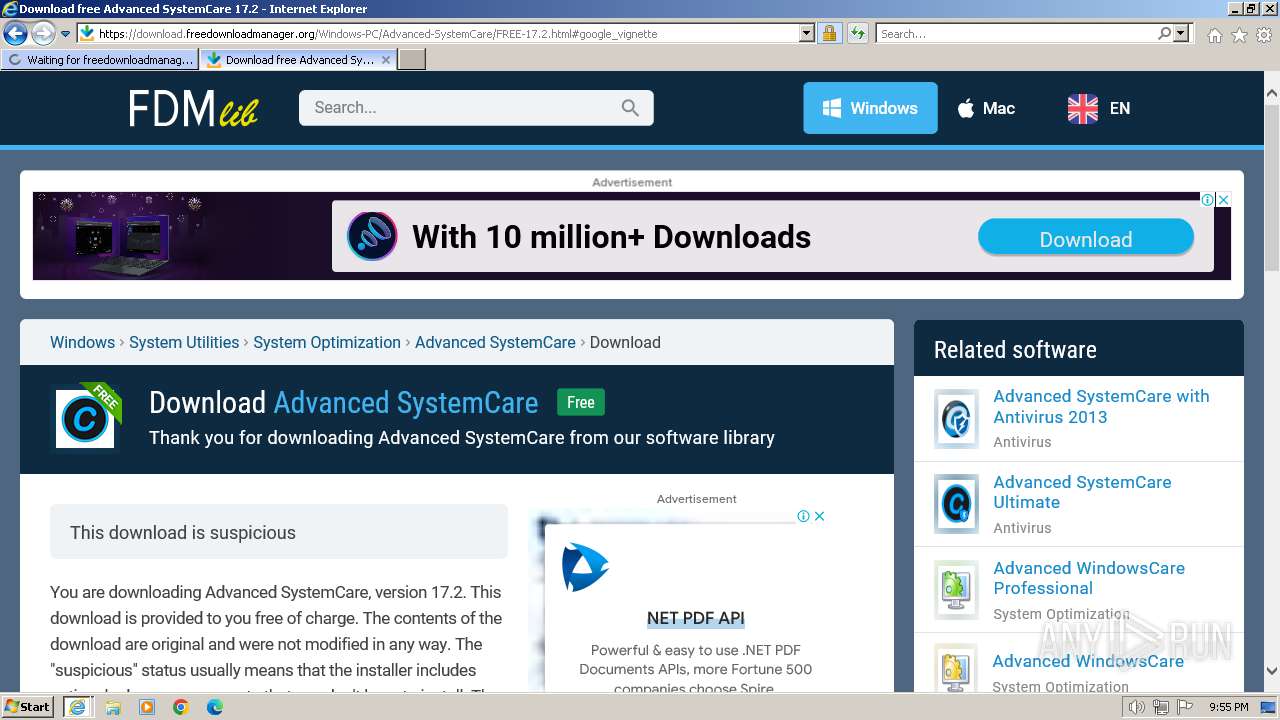This screenshot has width=1280, height=720.
Task: Close the top banner advertisement
Action: [1223, 199]
